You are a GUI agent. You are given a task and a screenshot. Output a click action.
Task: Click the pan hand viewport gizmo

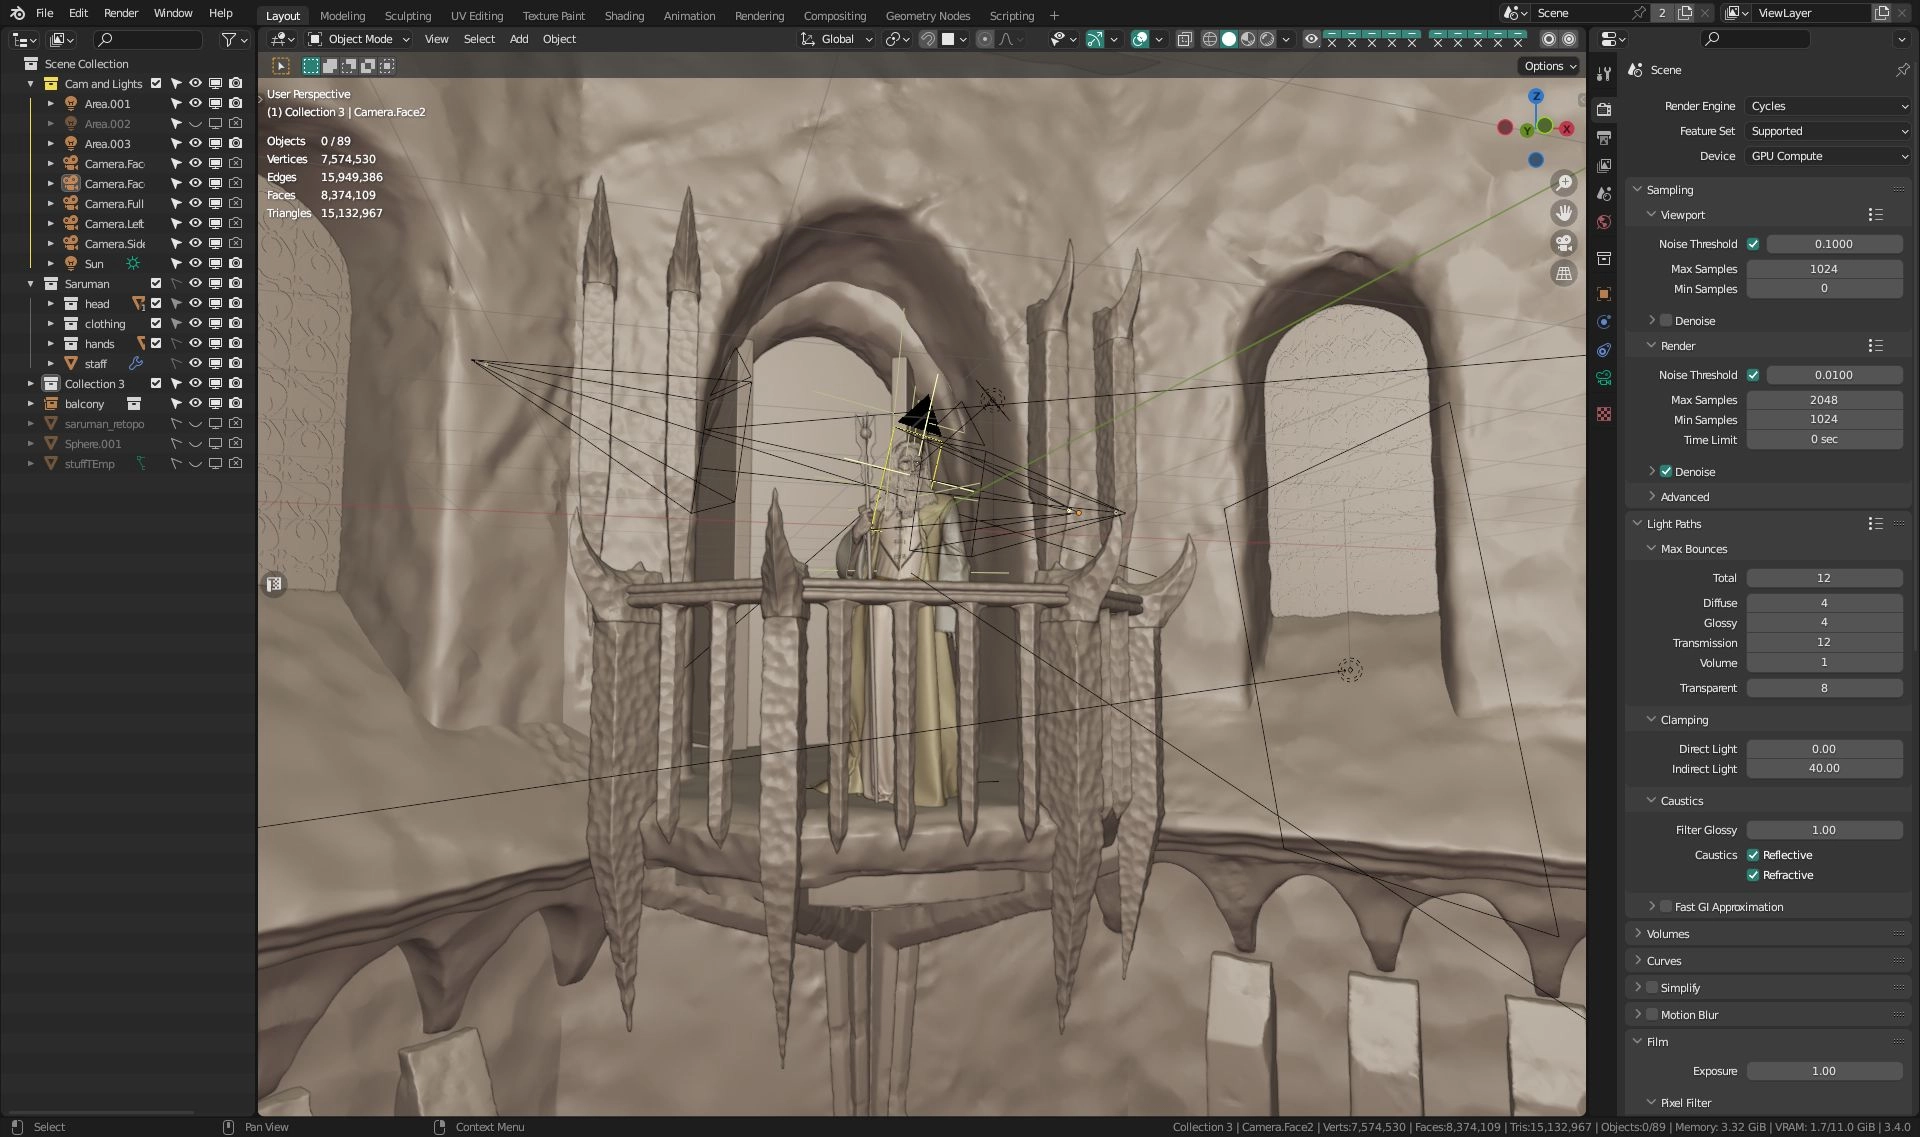(1564, 213)
